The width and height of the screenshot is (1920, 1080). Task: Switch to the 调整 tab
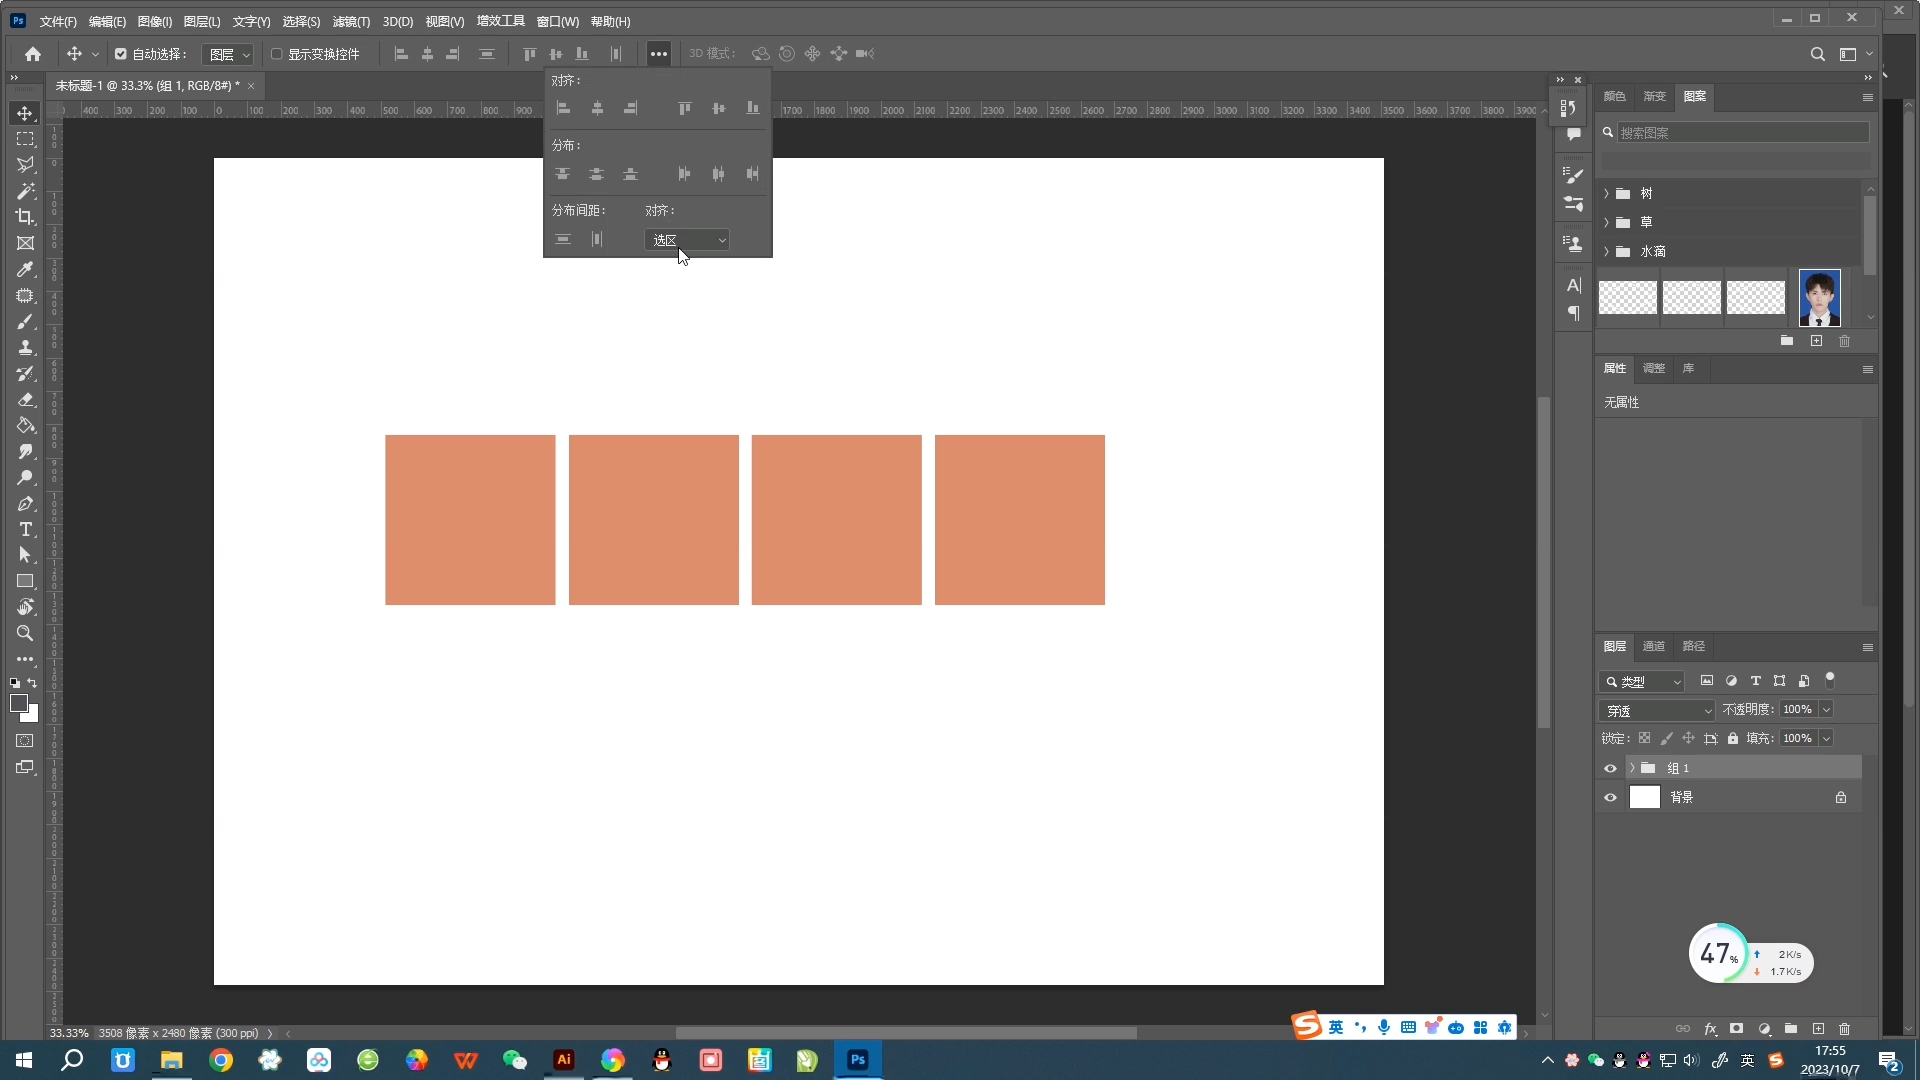click(x=1654, y=368)
